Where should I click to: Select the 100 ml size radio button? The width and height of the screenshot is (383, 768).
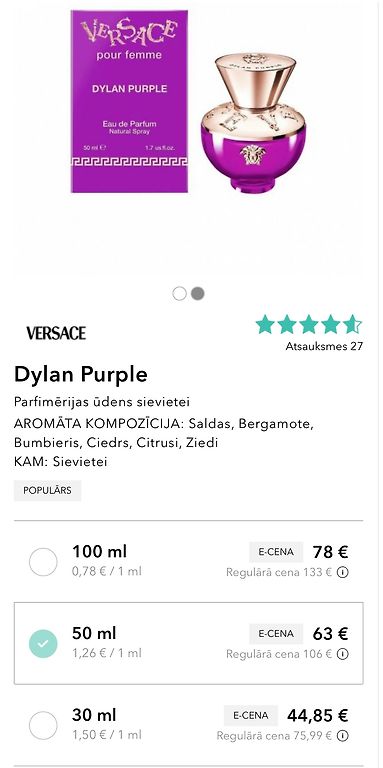point(43,562)
